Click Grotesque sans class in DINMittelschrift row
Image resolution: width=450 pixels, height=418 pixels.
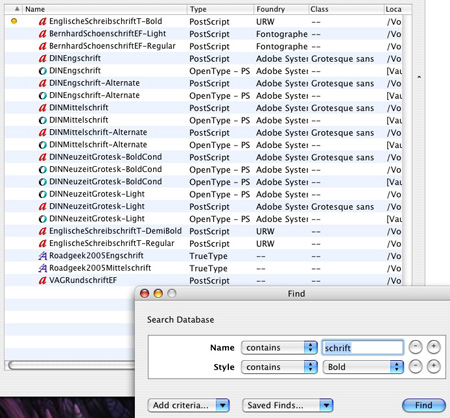pyautogui.click(x=342, y=108)
